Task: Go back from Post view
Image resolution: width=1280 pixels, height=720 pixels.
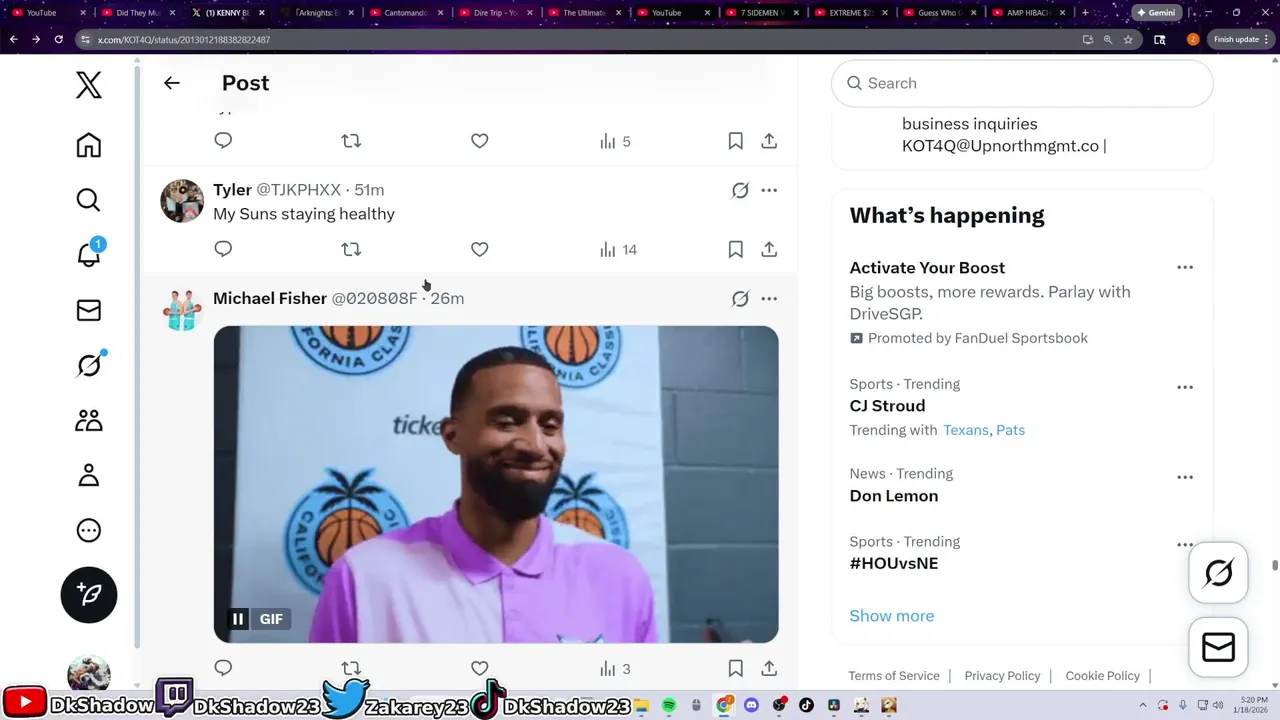Action: [172, 83]
